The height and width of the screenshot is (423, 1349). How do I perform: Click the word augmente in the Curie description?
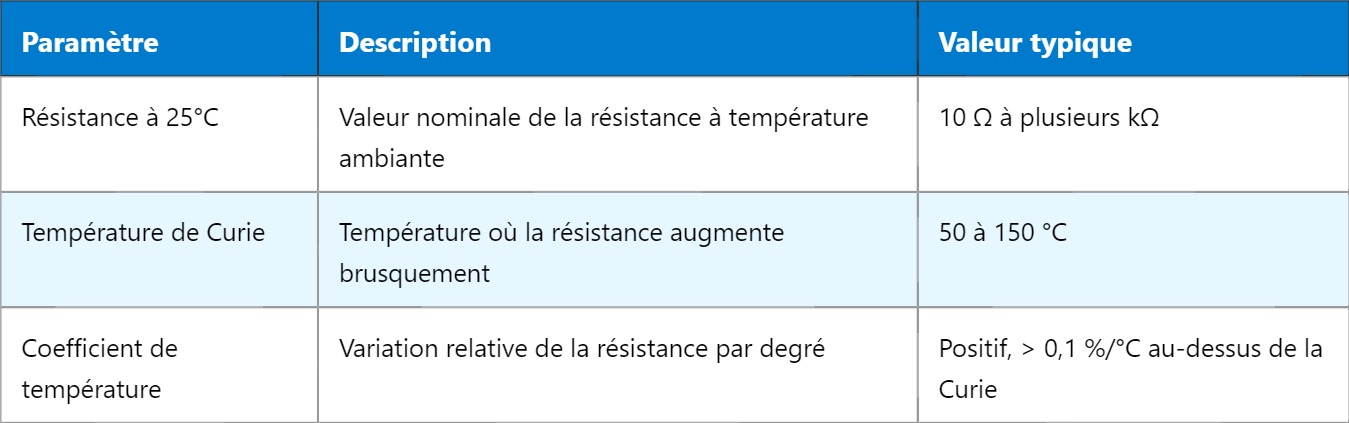click(x=735, y=232)
